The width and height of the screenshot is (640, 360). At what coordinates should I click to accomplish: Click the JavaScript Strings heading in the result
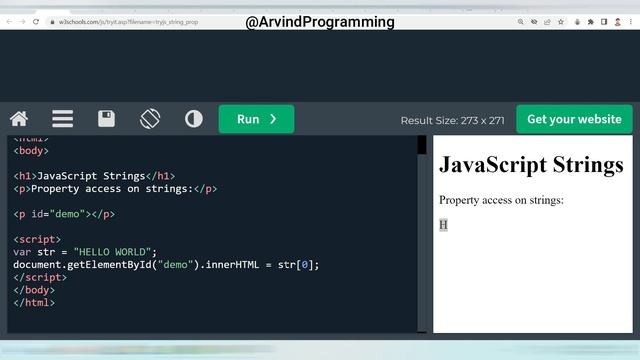pos(531,165)
